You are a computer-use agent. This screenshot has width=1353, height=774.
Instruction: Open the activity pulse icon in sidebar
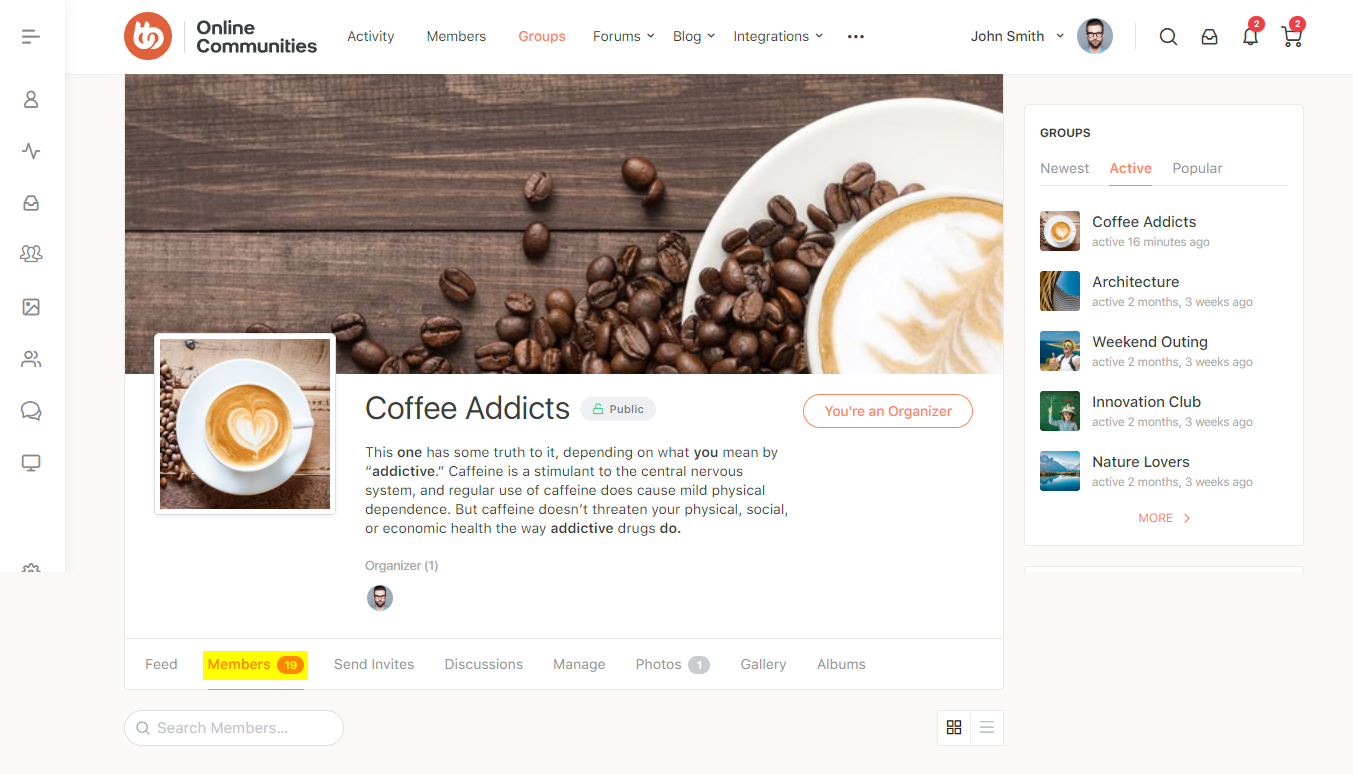click(x=31, y=151)
